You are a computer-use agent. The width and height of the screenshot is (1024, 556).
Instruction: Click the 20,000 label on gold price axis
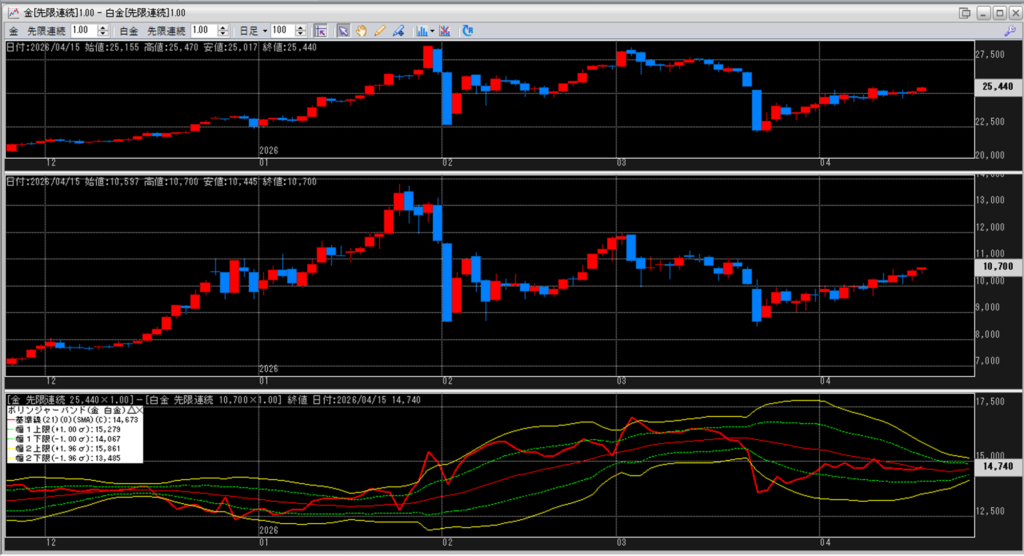point(990,155)
